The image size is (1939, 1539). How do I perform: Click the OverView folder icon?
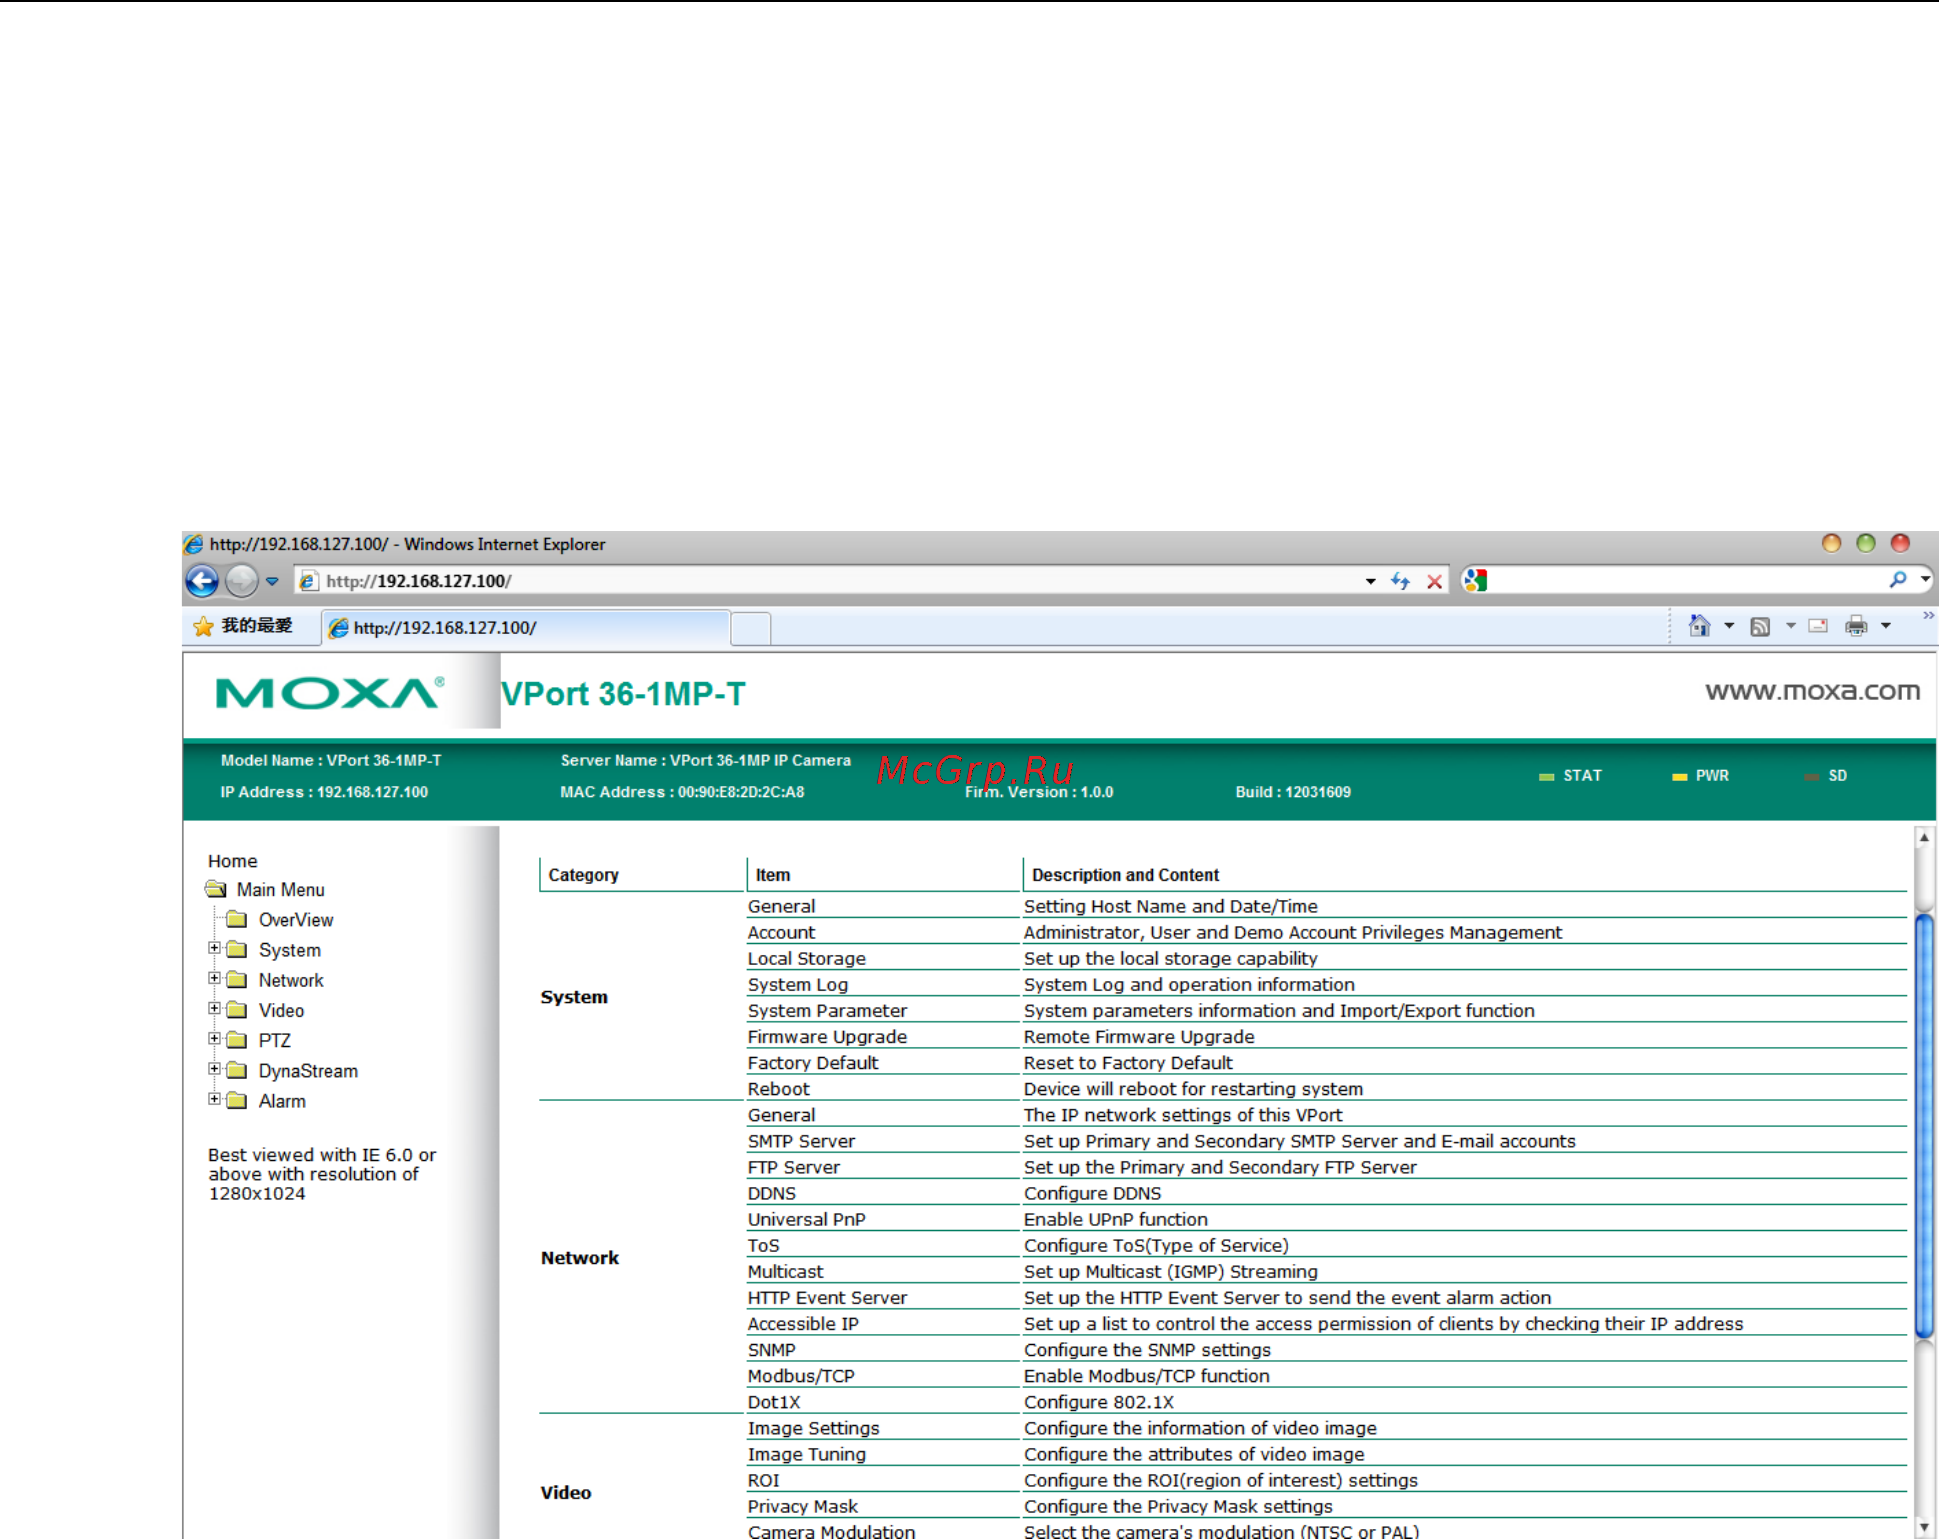(x=237, y=919)
